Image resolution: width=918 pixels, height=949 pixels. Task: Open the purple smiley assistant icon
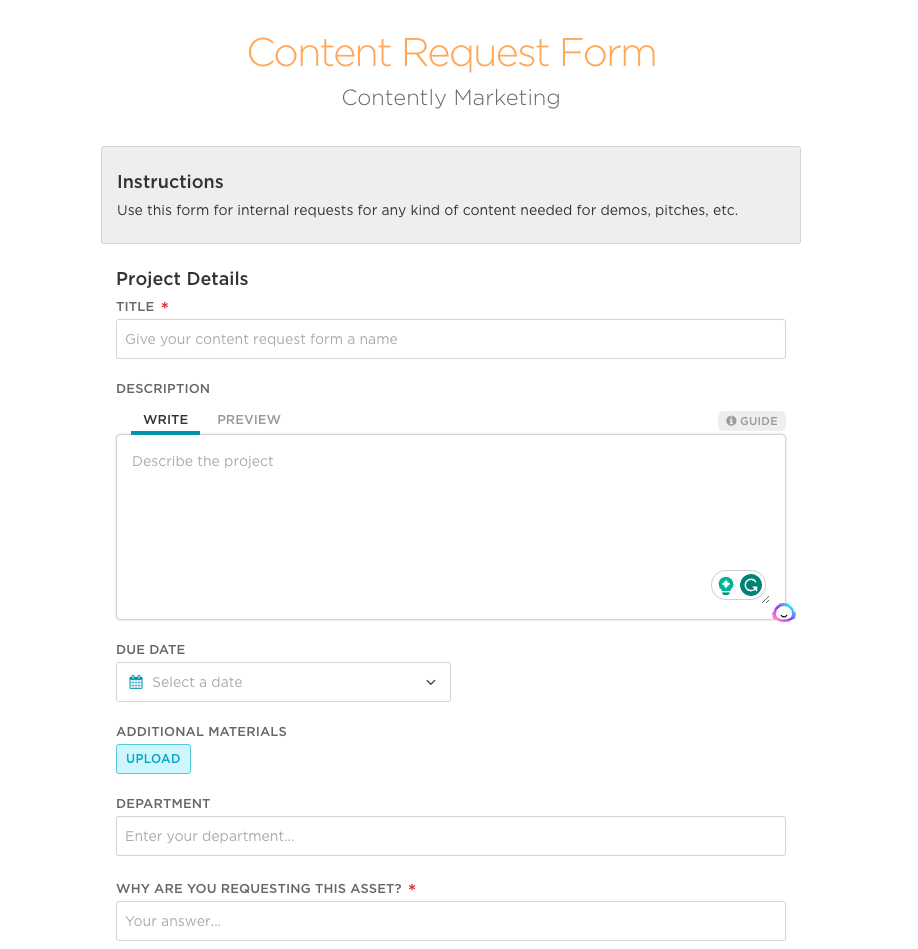click(784, 613)
